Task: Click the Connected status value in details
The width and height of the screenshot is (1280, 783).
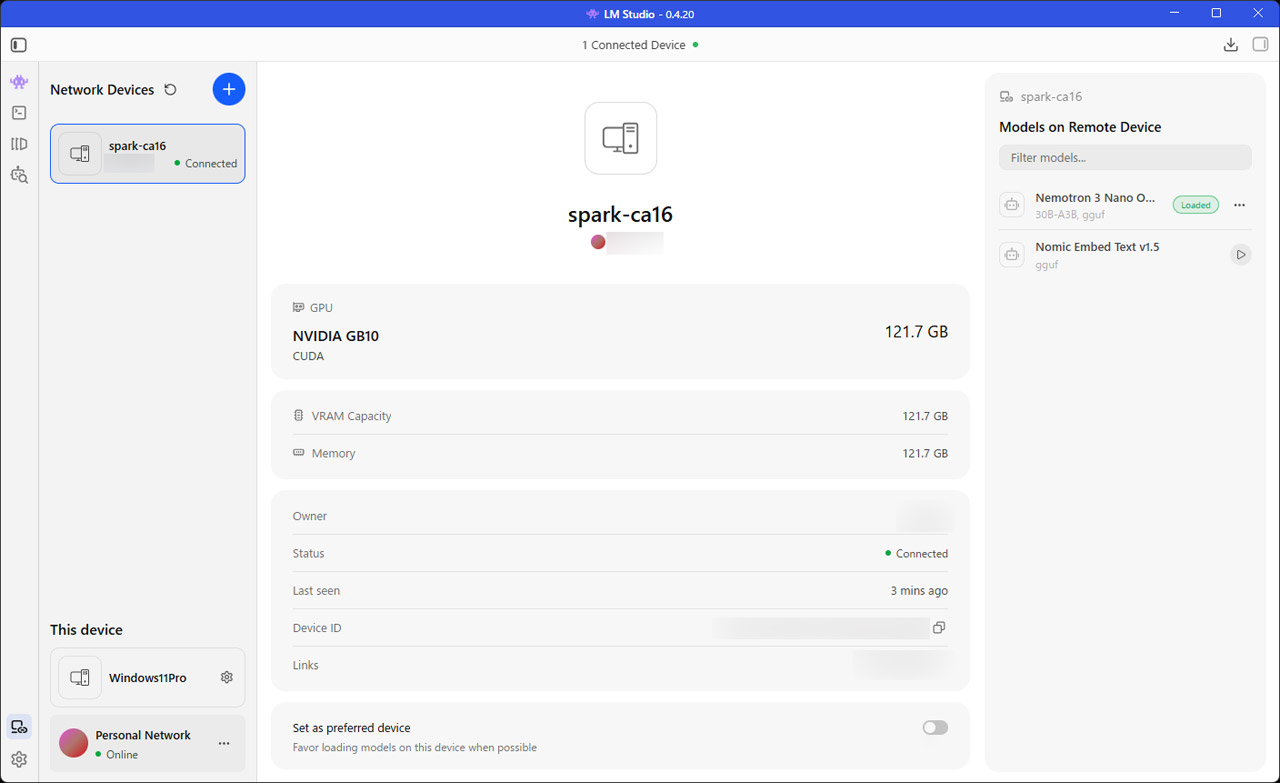Action: coord(916,553)
